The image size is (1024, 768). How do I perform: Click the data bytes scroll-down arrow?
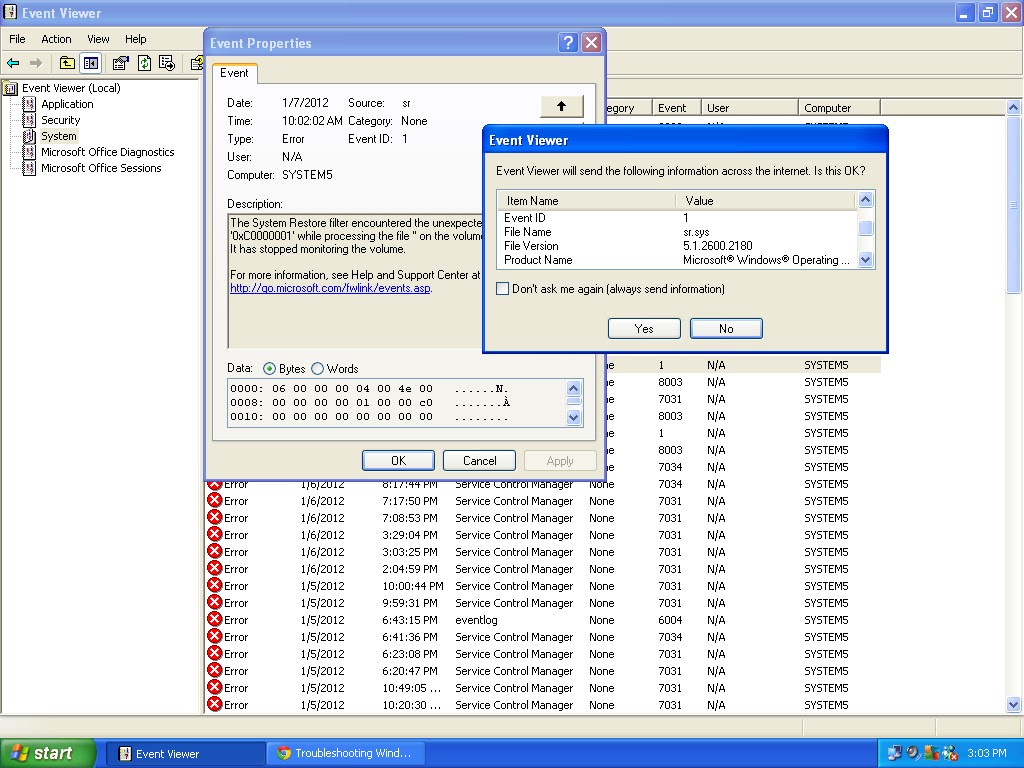click(573, 417)
